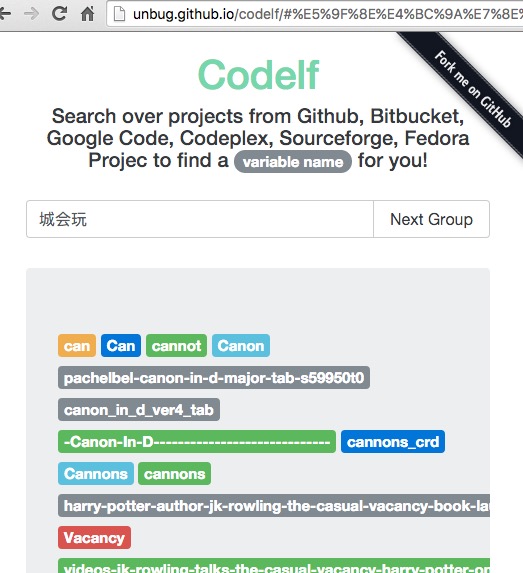This screenshot has width=523, height=573.
Task: Reload the page with refresh icon
Action: (59, 14)
